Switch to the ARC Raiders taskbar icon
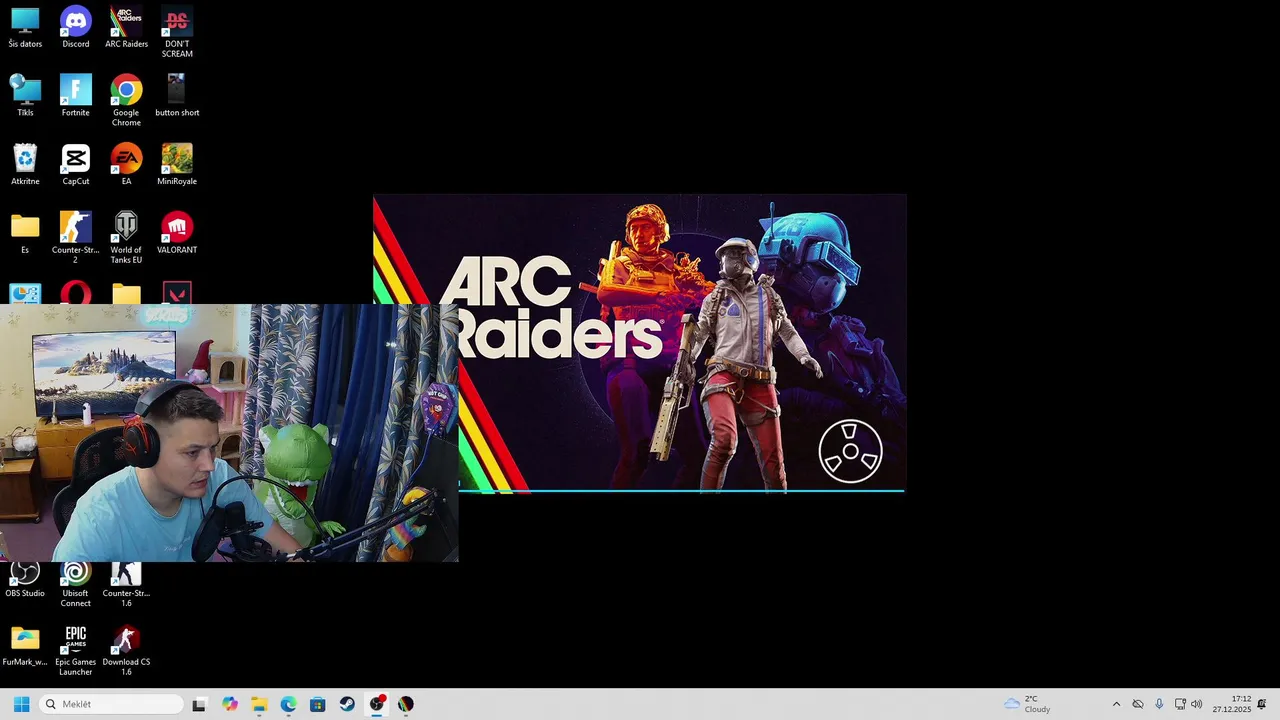The image size is (1280, 720). tap(406, 704)
